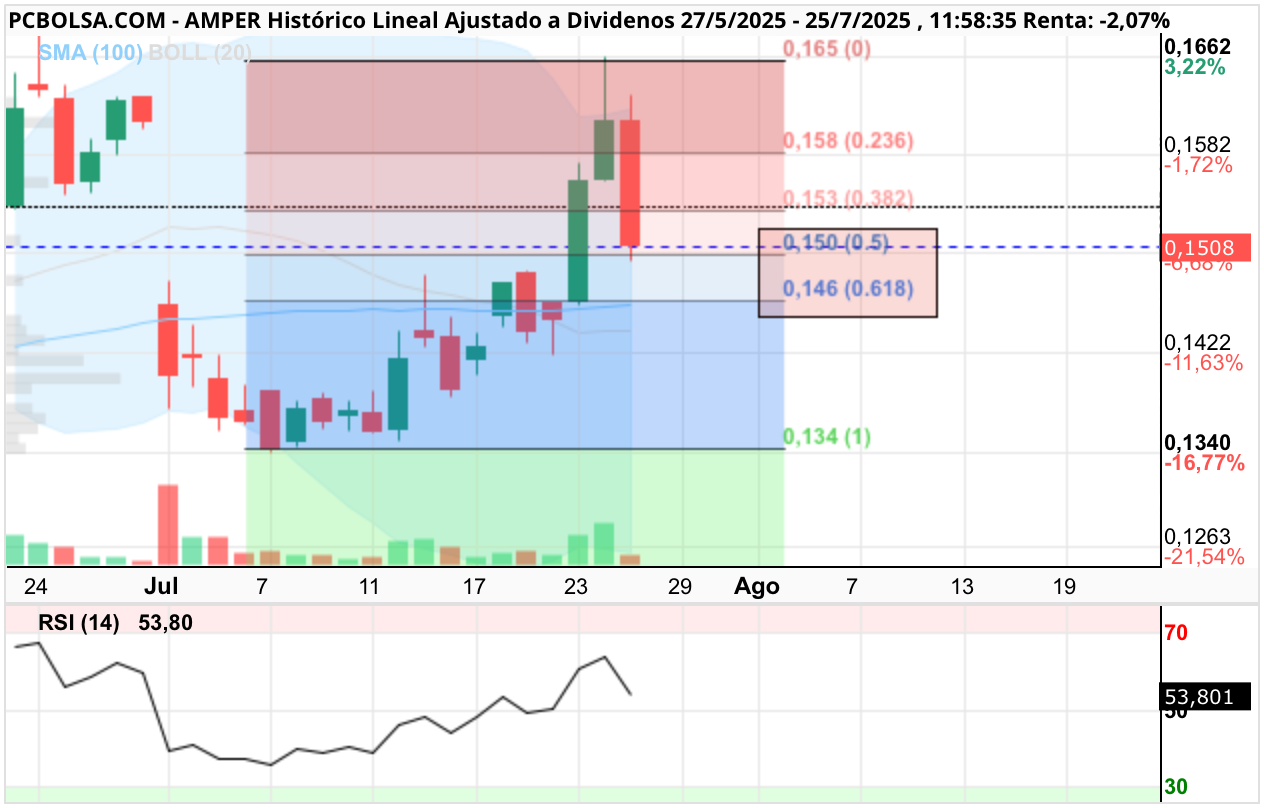This screenshot has height=808, width=1264.
Task: Click the Fibonacci label 0,146 (0.618)
Action: point(849,289)
